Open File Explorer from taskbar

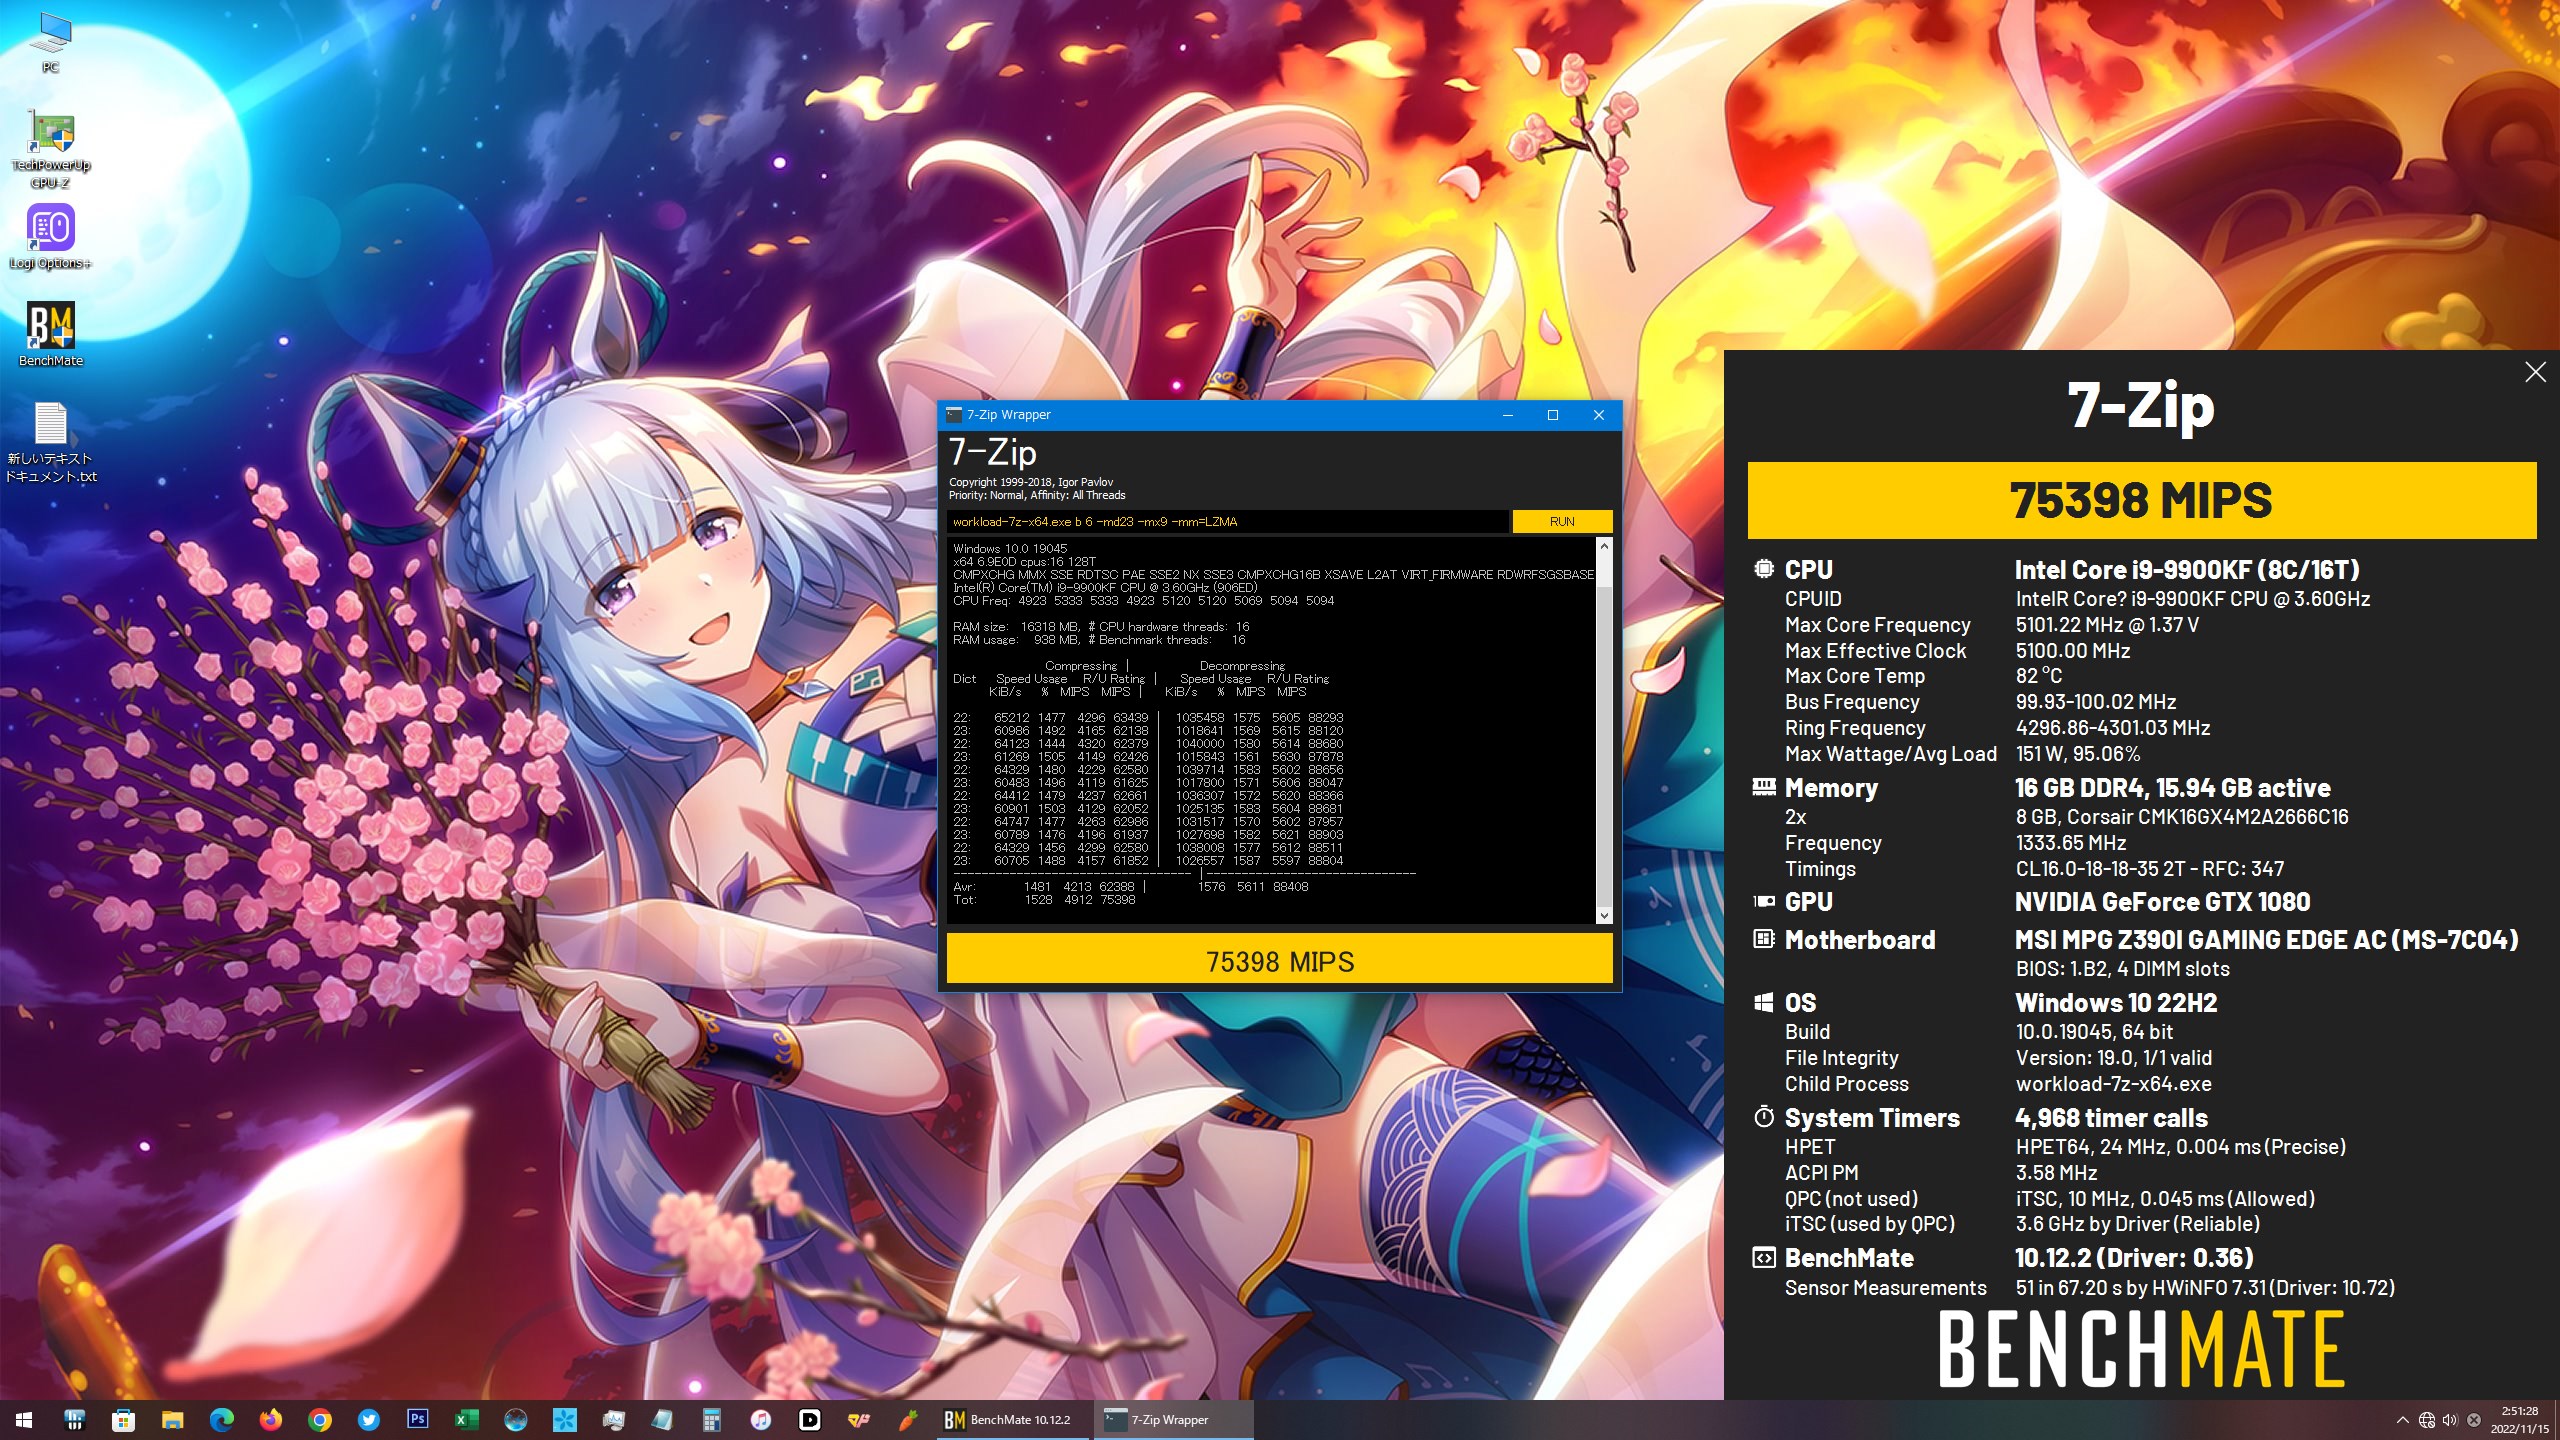click(x=172, y=1420)
